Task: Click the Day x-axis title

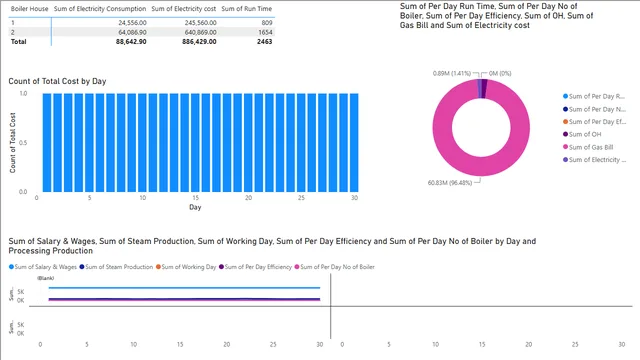Action: [195, 207]
